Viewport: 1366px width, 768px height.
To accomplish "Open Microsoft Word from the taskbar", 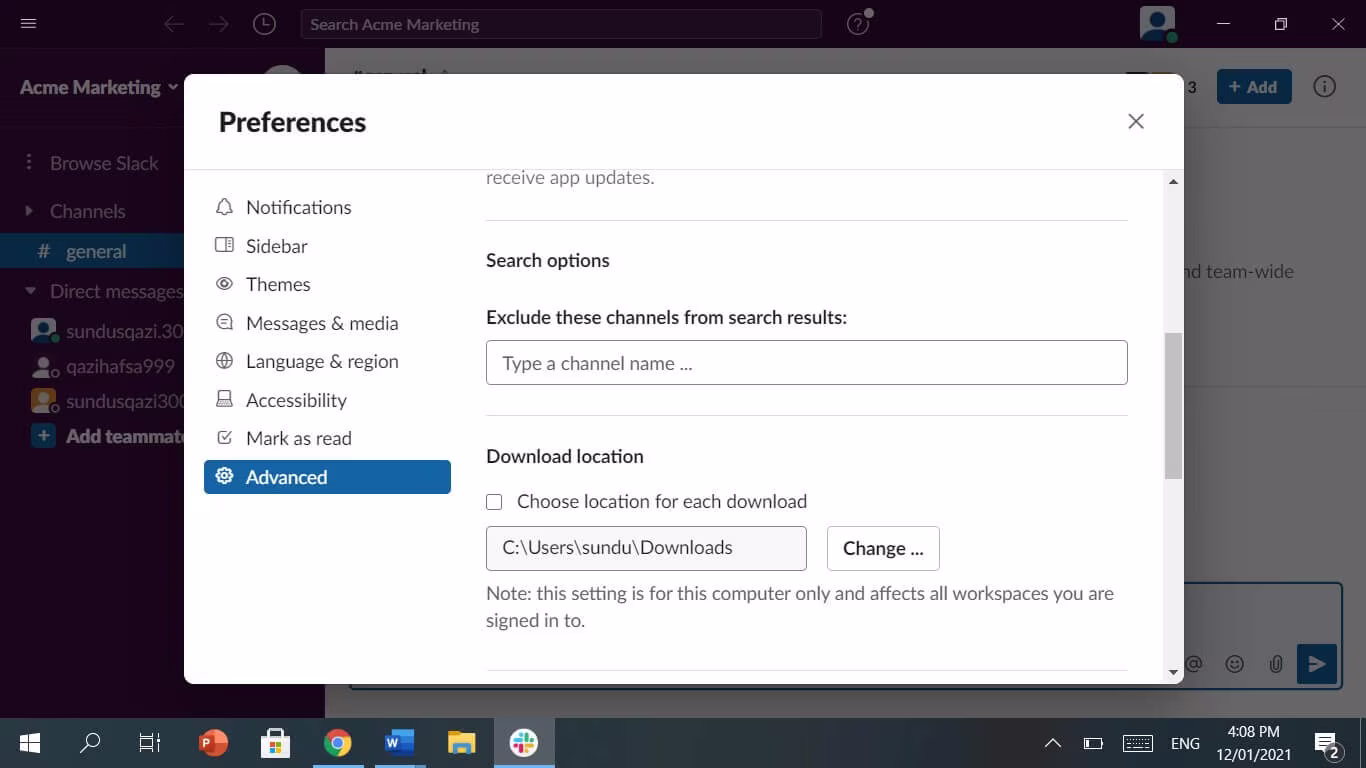I will (x=399, y=742).
